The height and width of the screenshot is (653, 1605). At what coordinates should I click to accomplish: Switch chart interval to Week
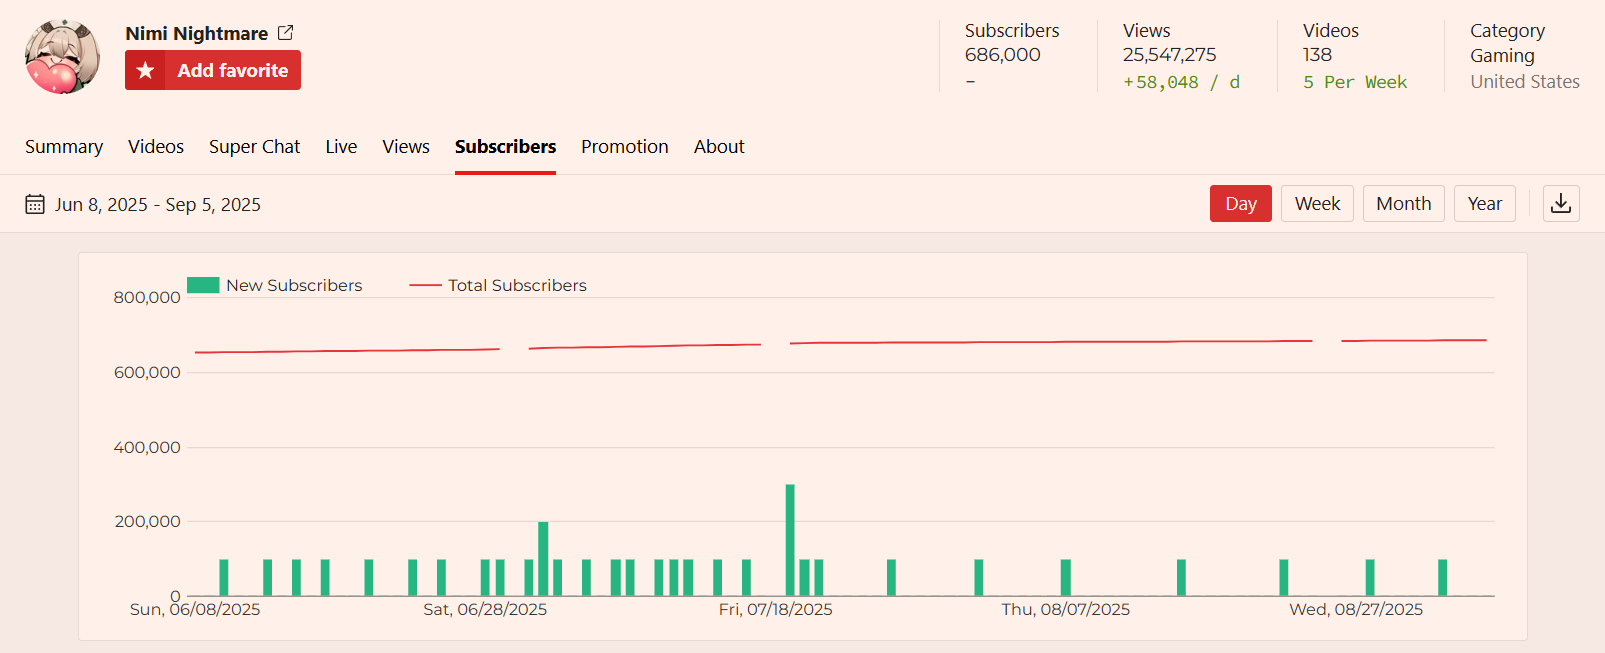click(x=1317, y=203)
